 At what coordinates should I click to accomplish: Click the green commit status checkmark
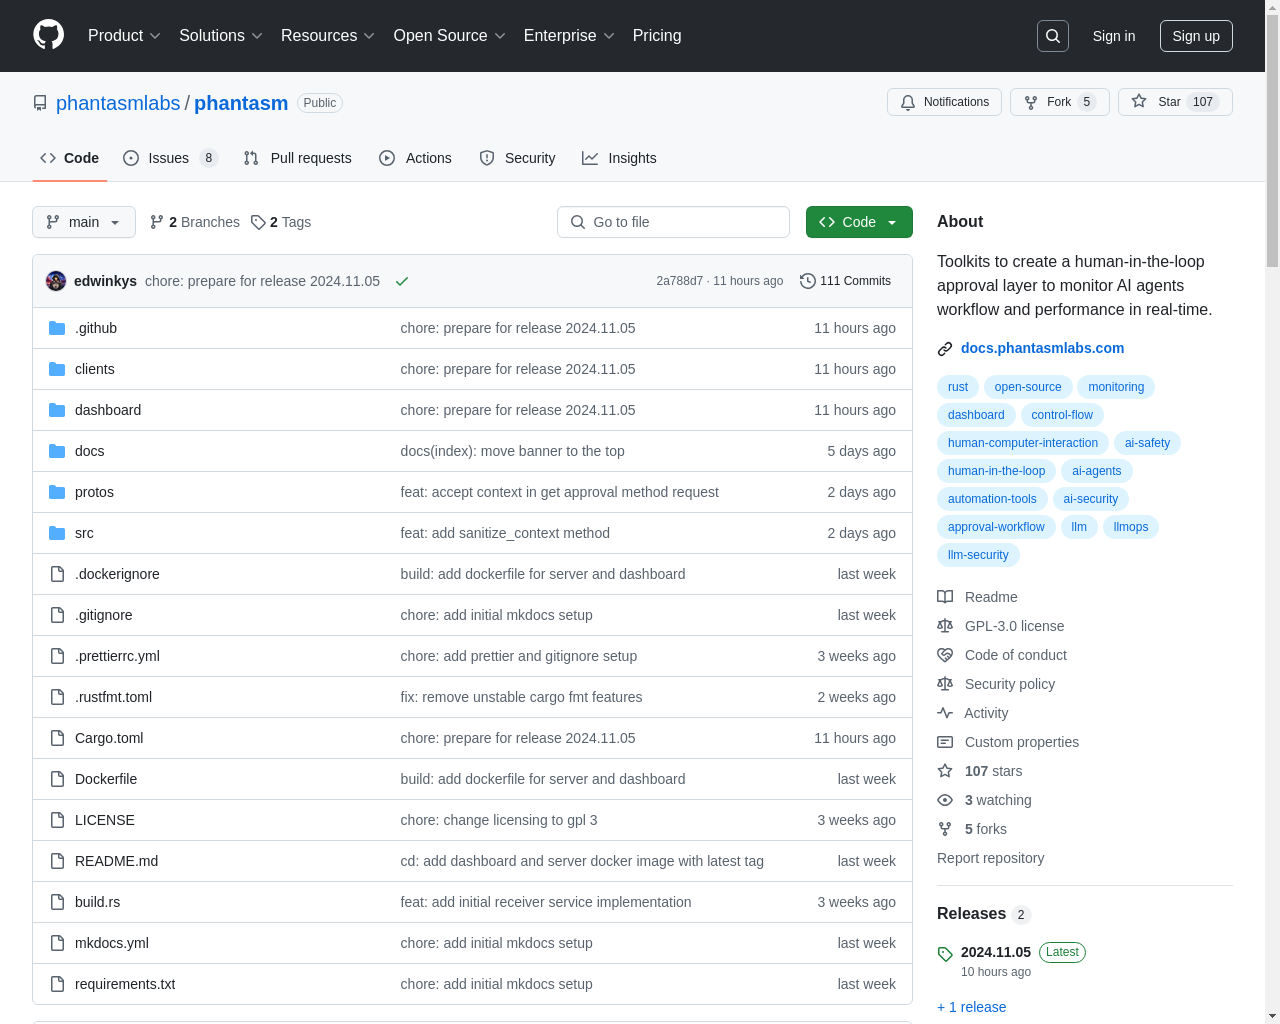(x=402, y=281)
